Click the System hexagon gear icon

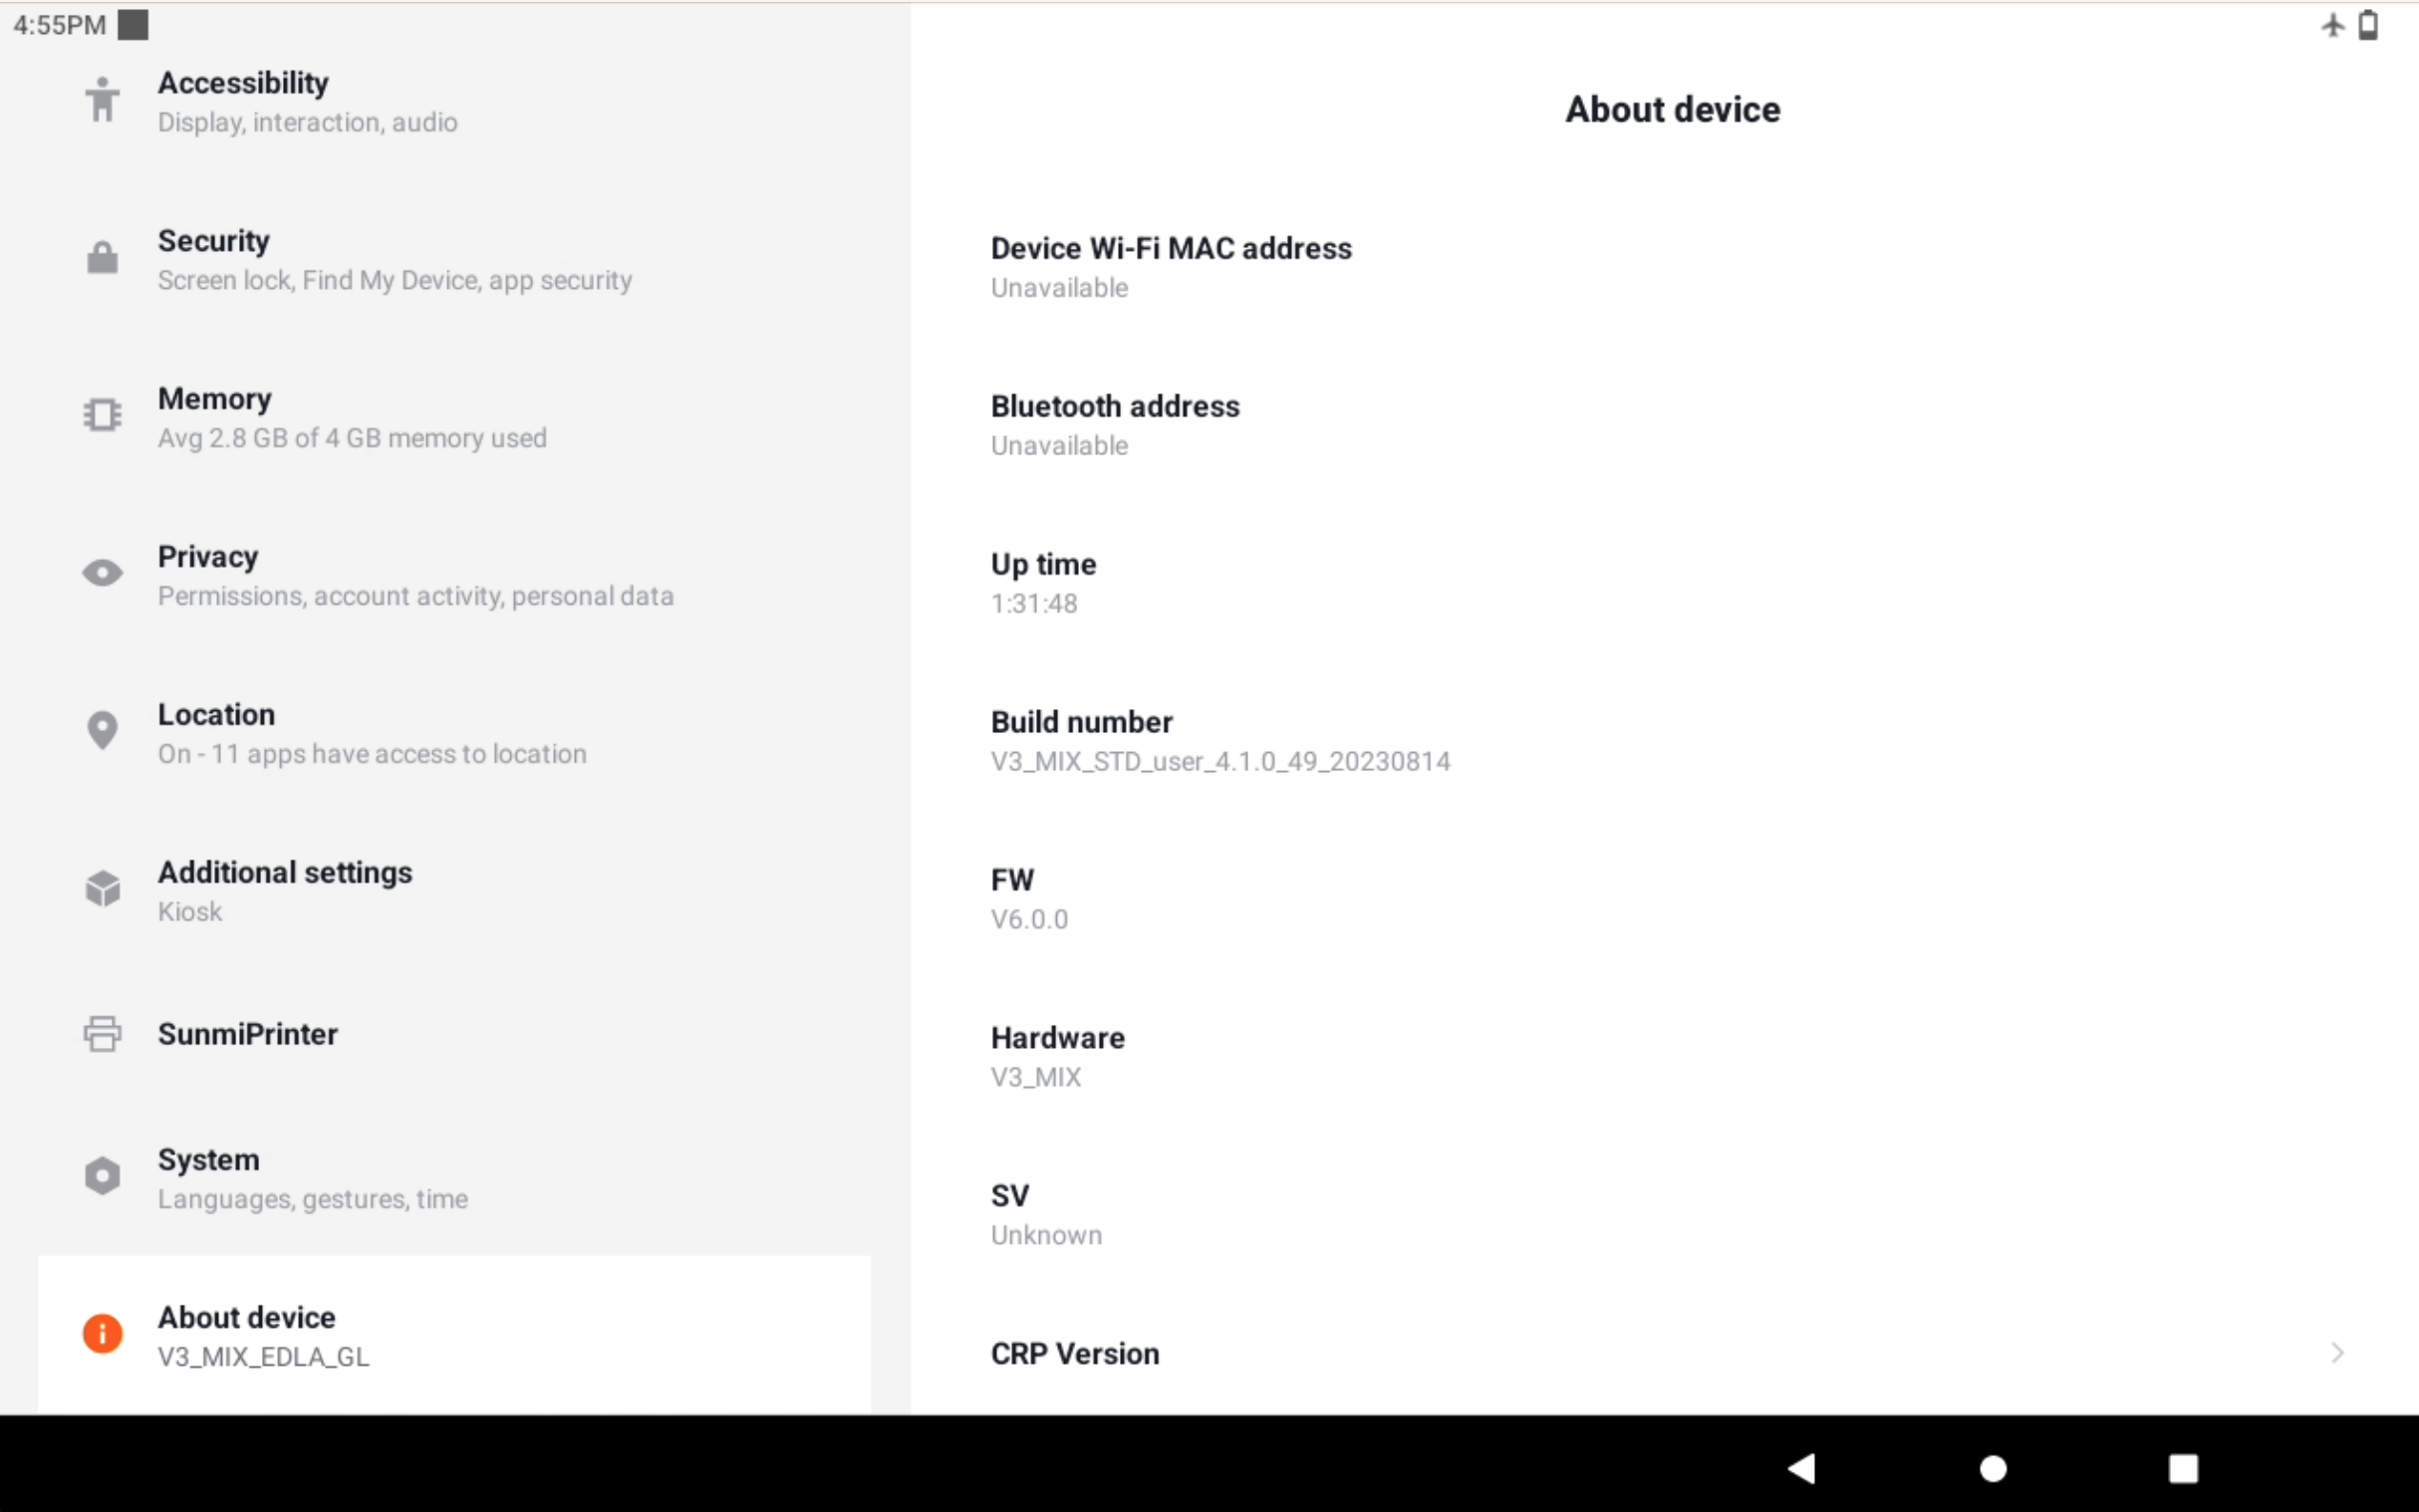tap(102, 1176)
